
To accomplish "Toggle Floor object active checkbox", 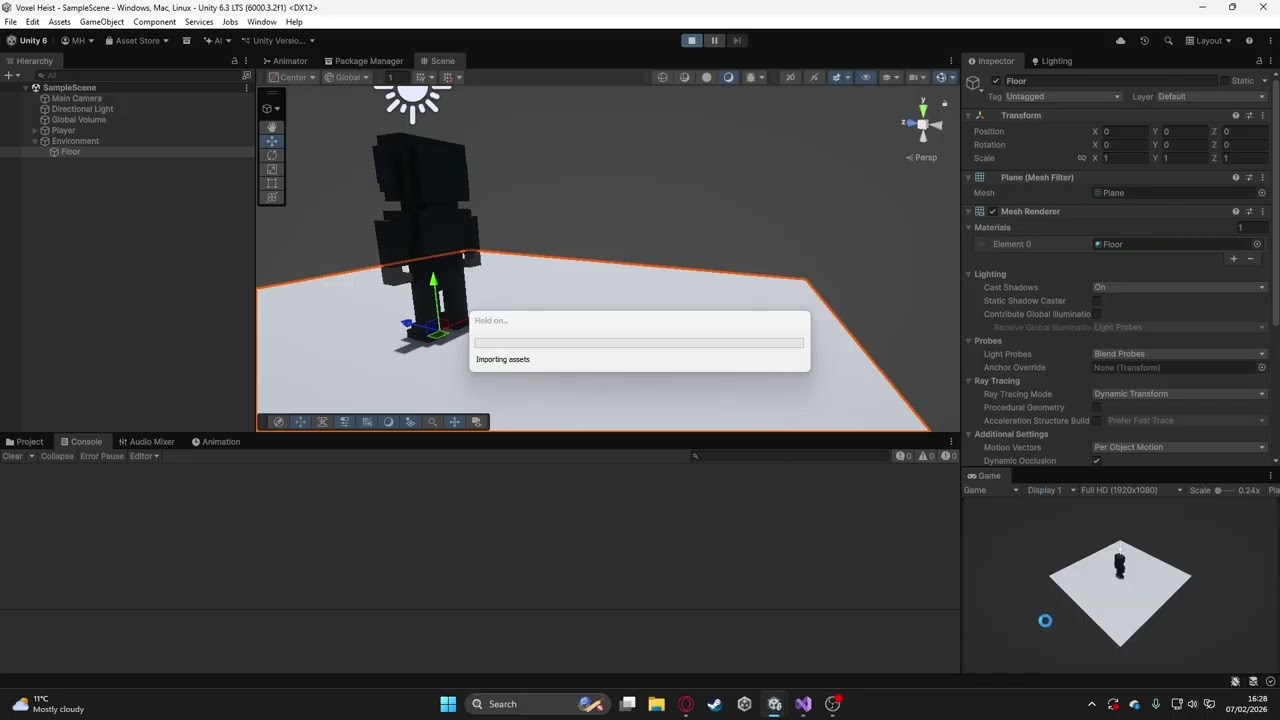I will point(996,81).
